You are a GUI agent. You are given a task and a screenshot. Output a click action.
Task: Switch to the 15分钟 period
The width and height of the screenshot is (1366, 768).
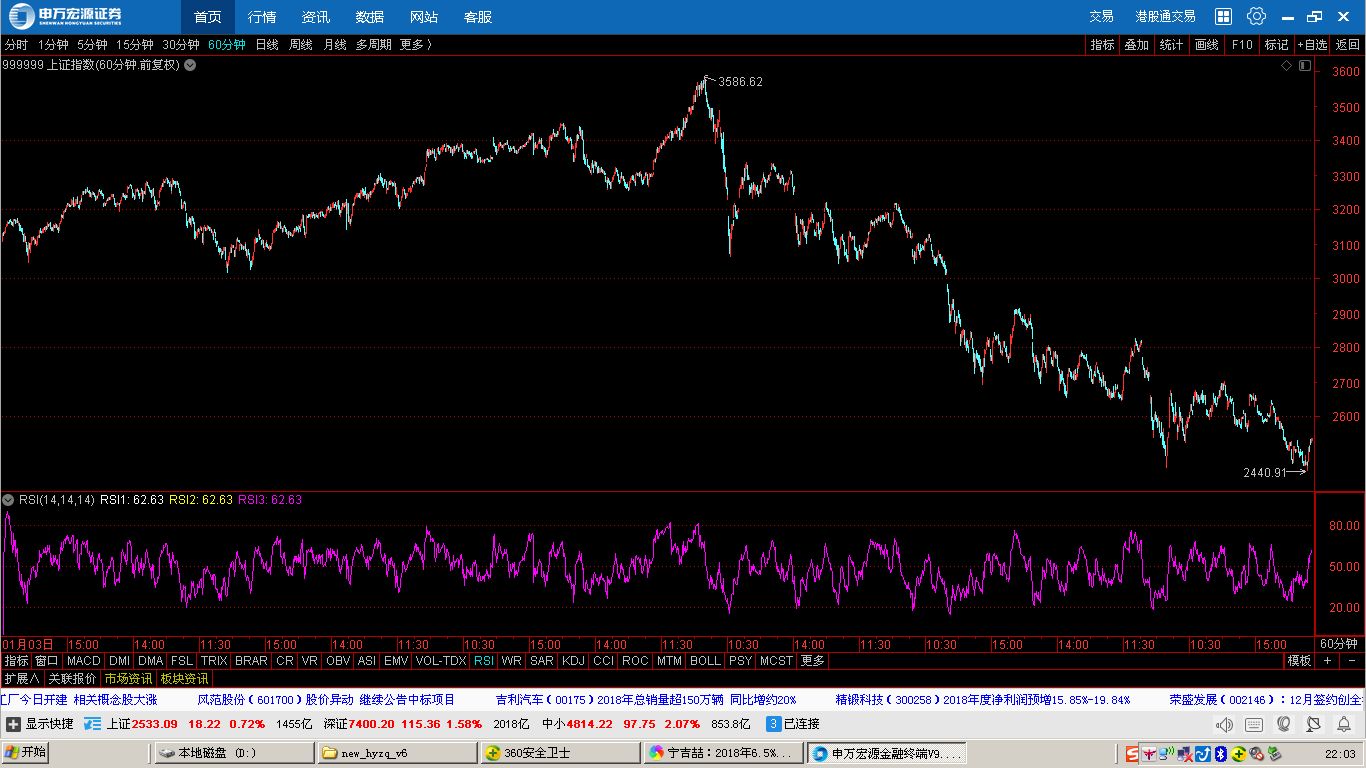coord(135,45)
